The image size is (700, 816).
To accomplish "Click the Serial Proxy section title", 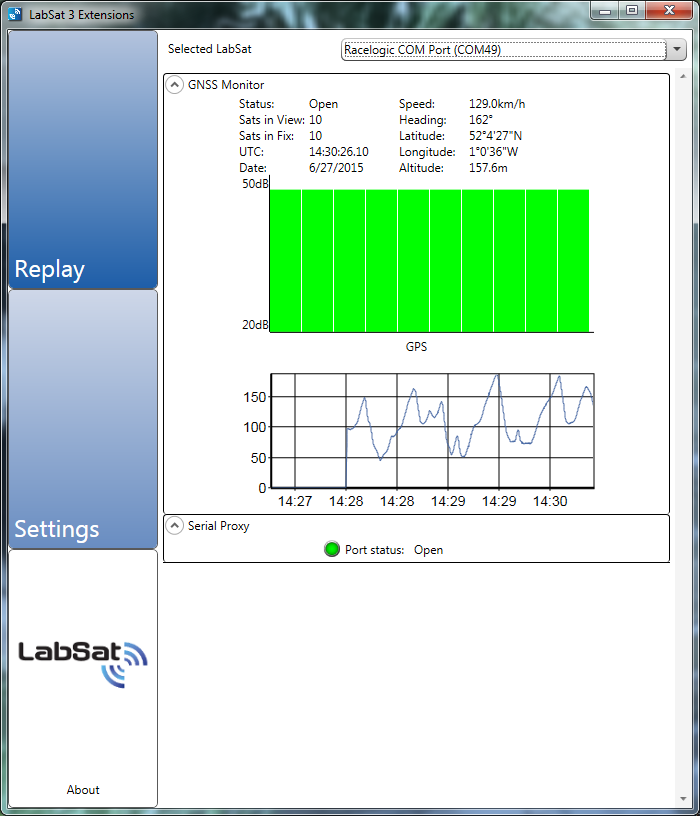I will 219,526.
